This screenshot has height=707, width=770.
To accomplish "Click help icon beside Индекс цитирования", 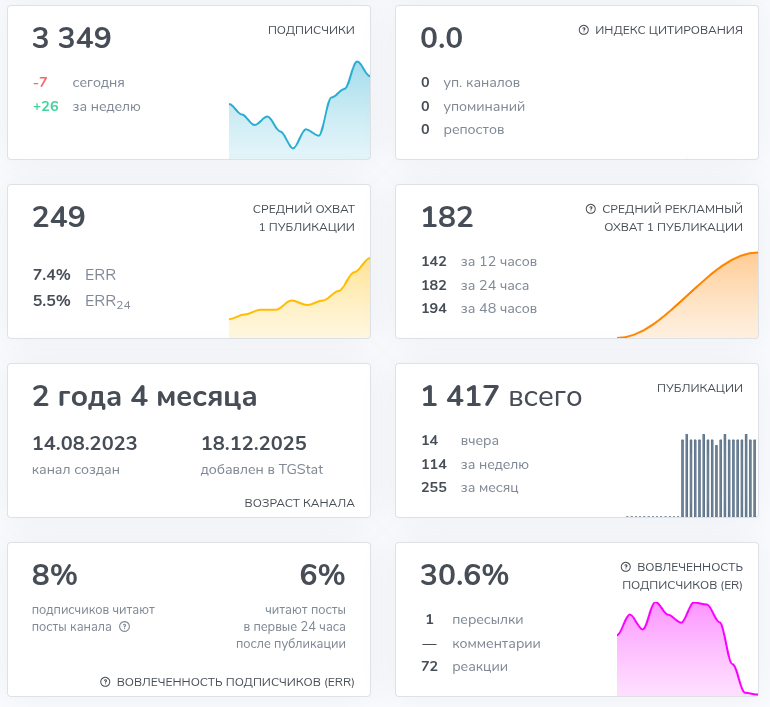I will click(584, 30).
